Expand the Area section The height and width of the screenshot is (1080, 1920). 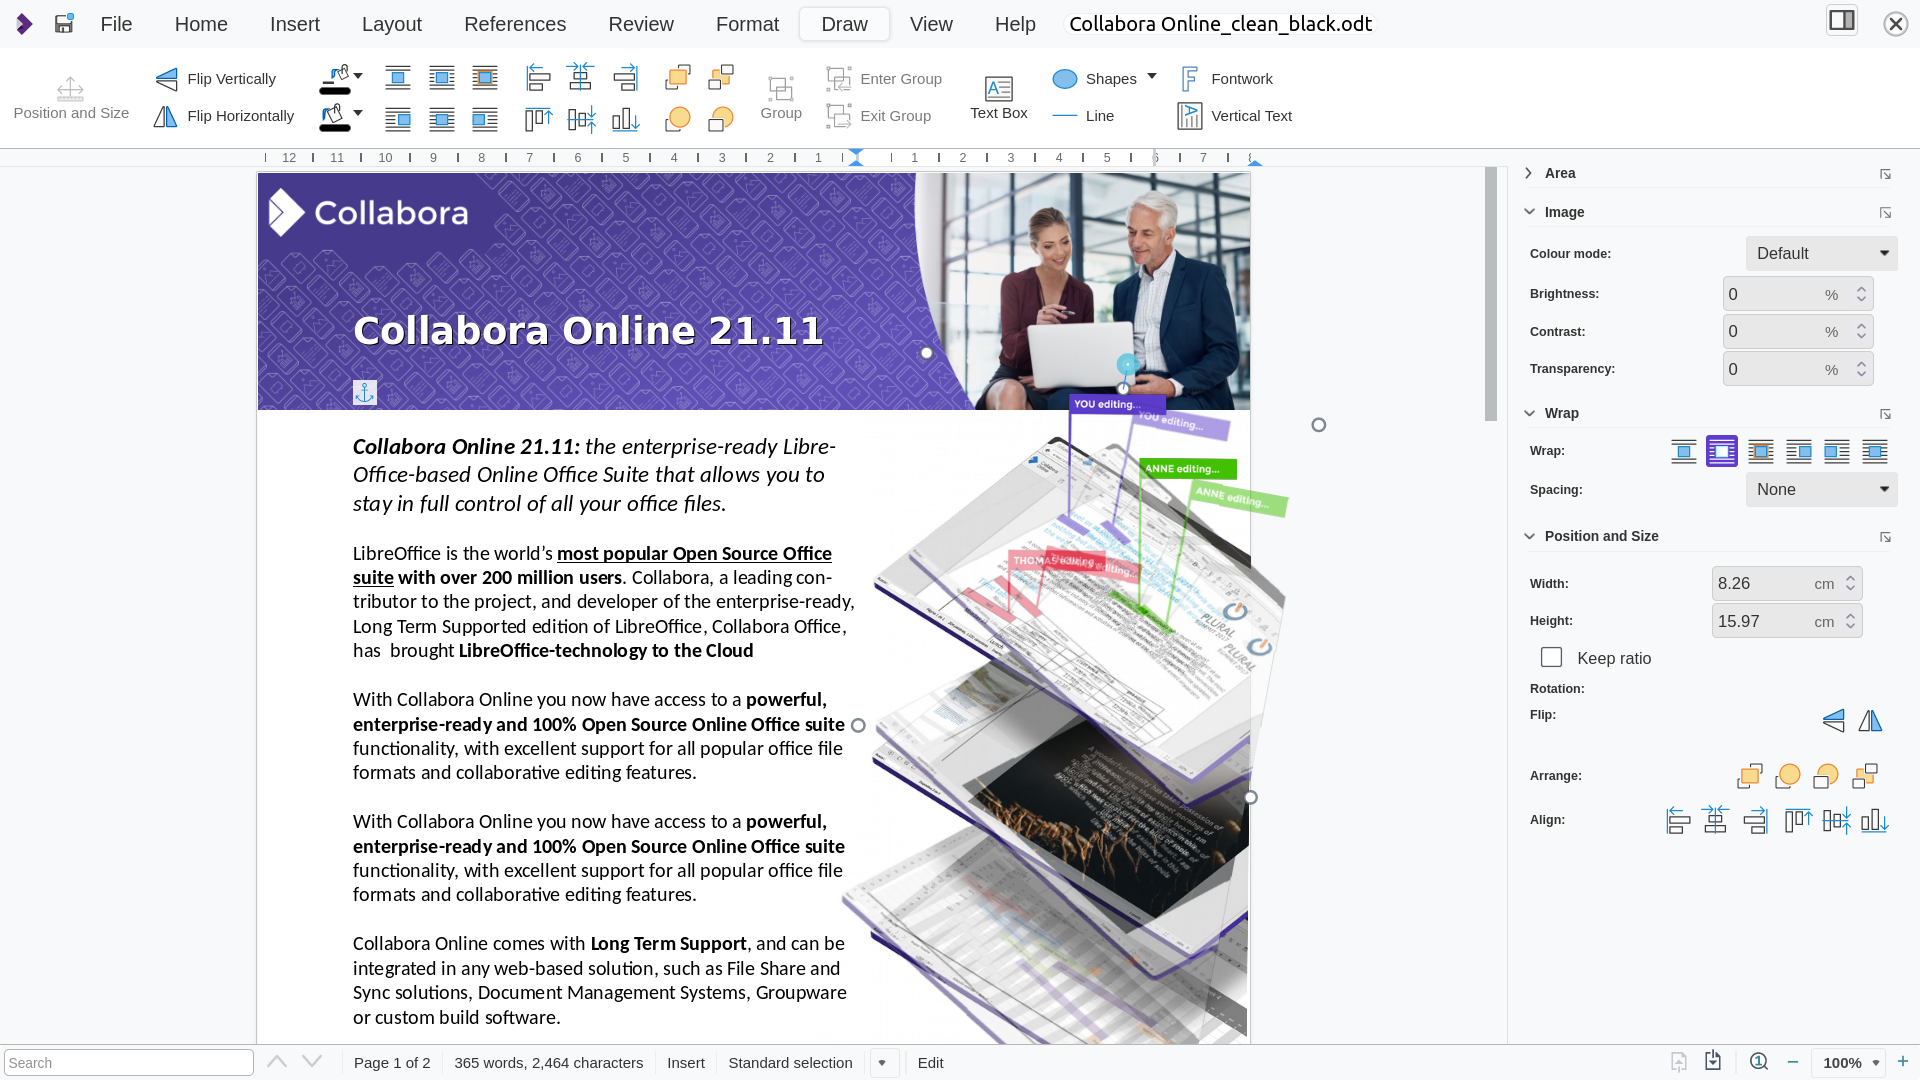[x=1529, y=173]
